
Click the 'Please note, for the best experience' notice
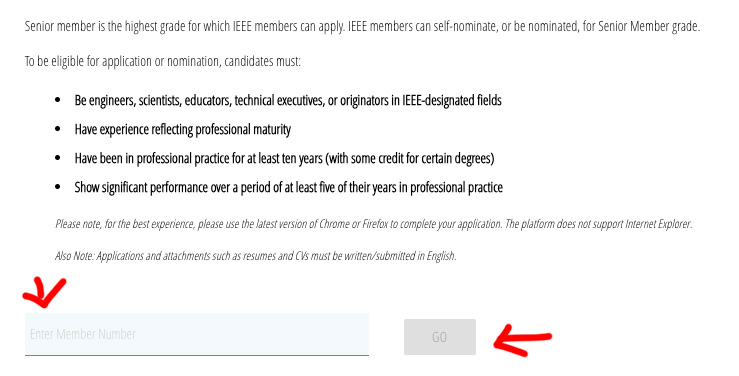pyautogui.click(x=374, y=224)
